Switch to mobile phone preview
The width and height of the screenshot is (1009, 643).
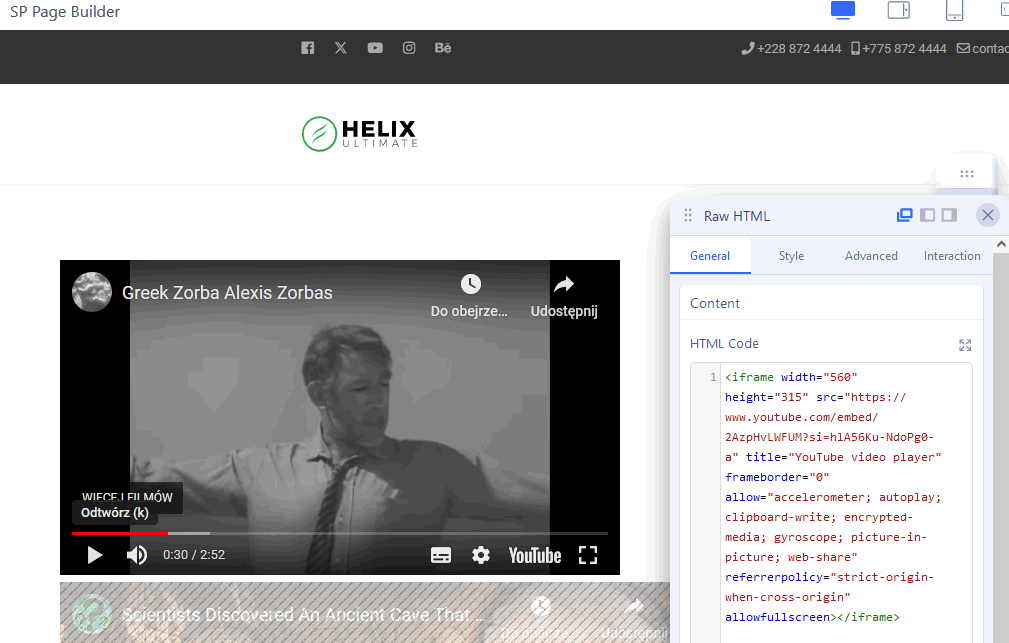click(x=954, y=11)
